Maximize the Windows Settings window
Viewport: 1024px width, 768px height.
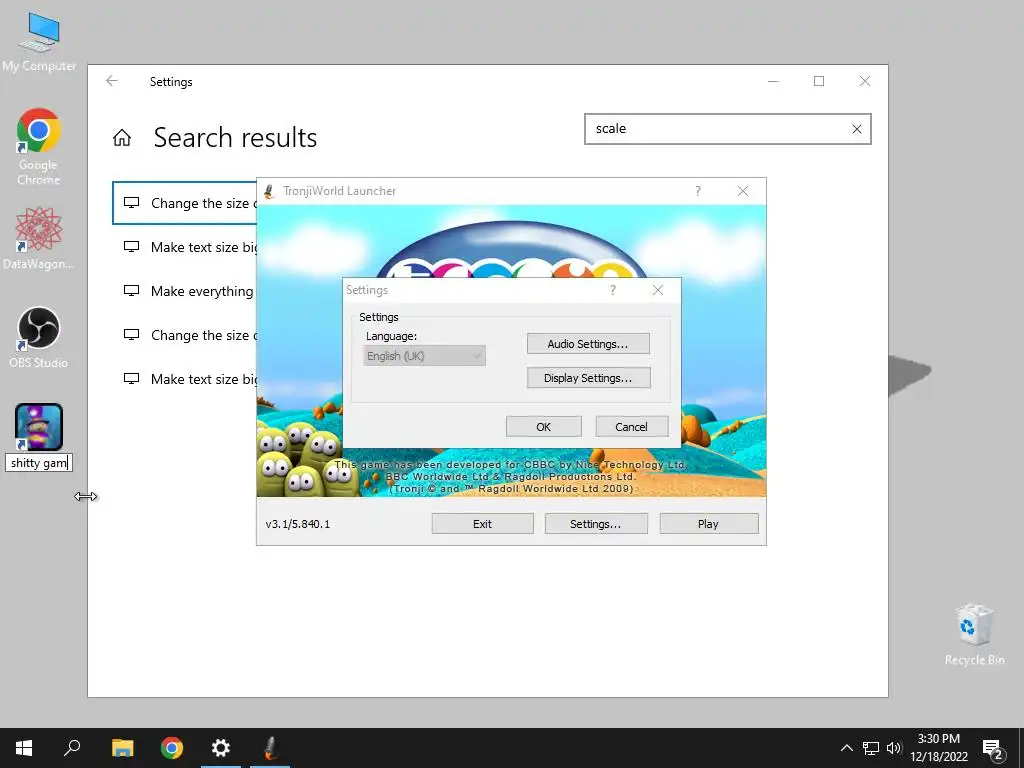819,81
